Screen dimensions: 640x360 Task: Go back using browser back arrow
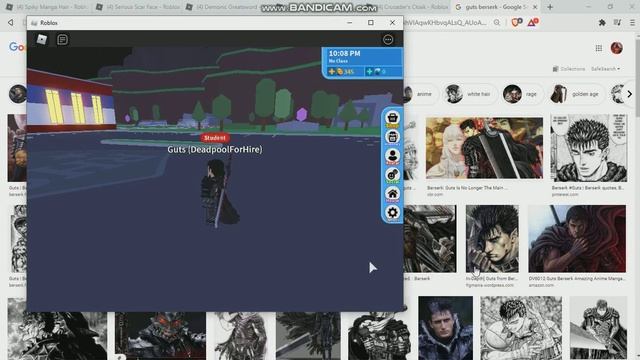tap(11, 23)
